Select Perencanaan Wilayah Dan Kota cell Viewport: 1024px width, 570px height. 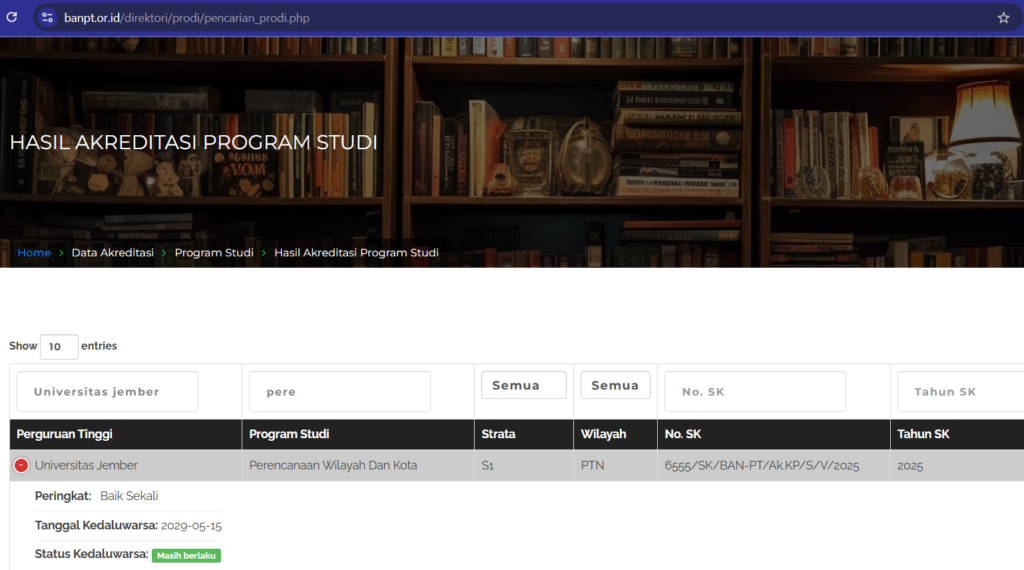(x=333, y=466)
